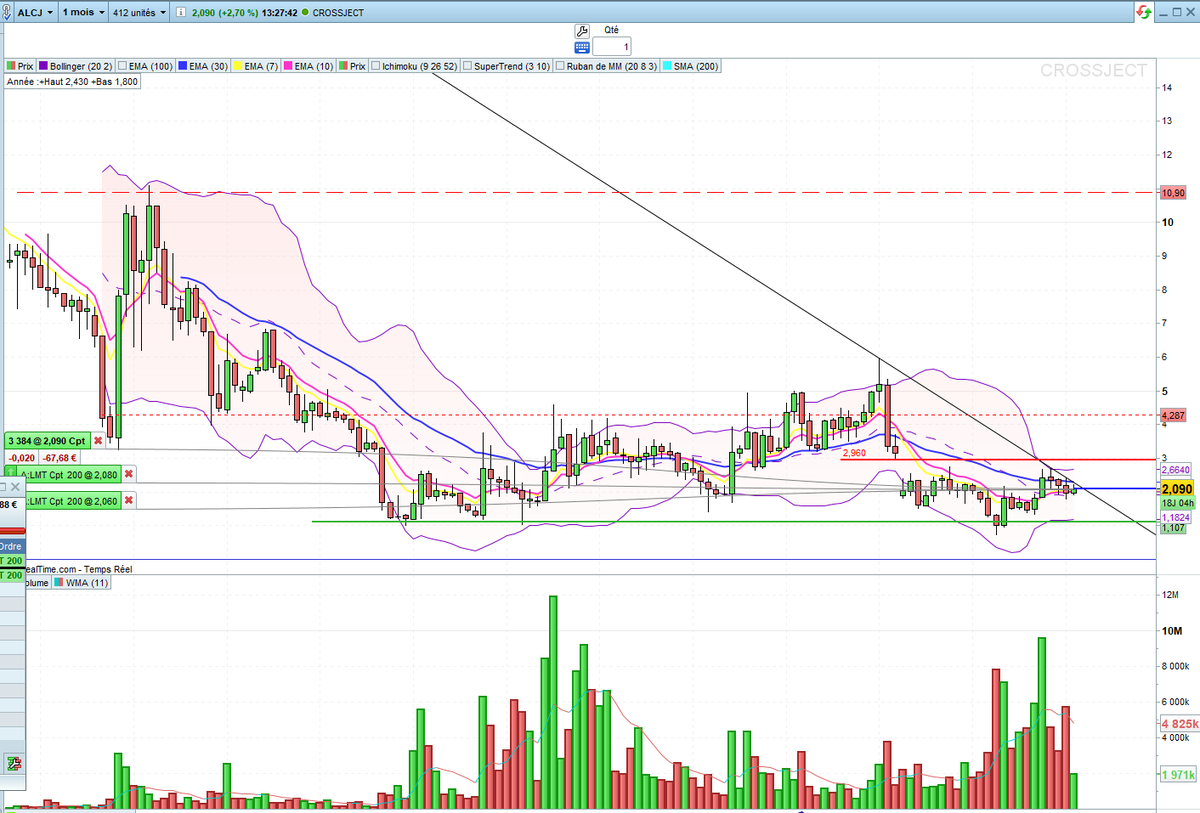
Task: Maximize the chart window
Action: click(1177, 11)
